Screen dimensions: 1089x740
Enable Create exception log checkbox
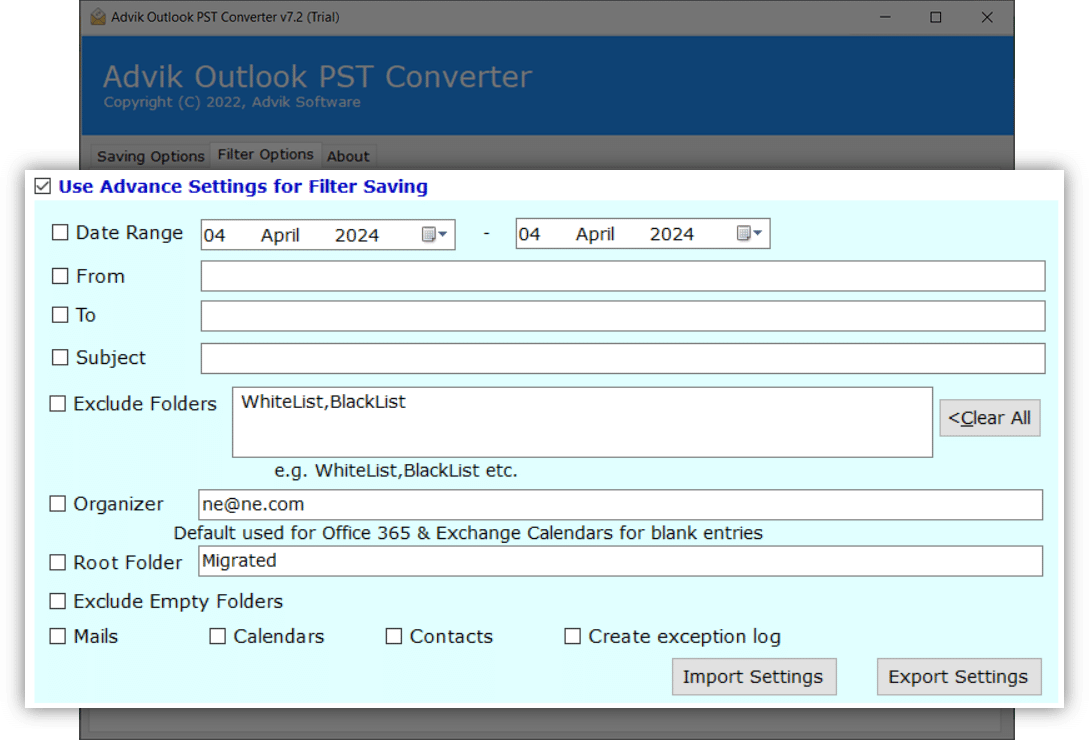point(572,636)
